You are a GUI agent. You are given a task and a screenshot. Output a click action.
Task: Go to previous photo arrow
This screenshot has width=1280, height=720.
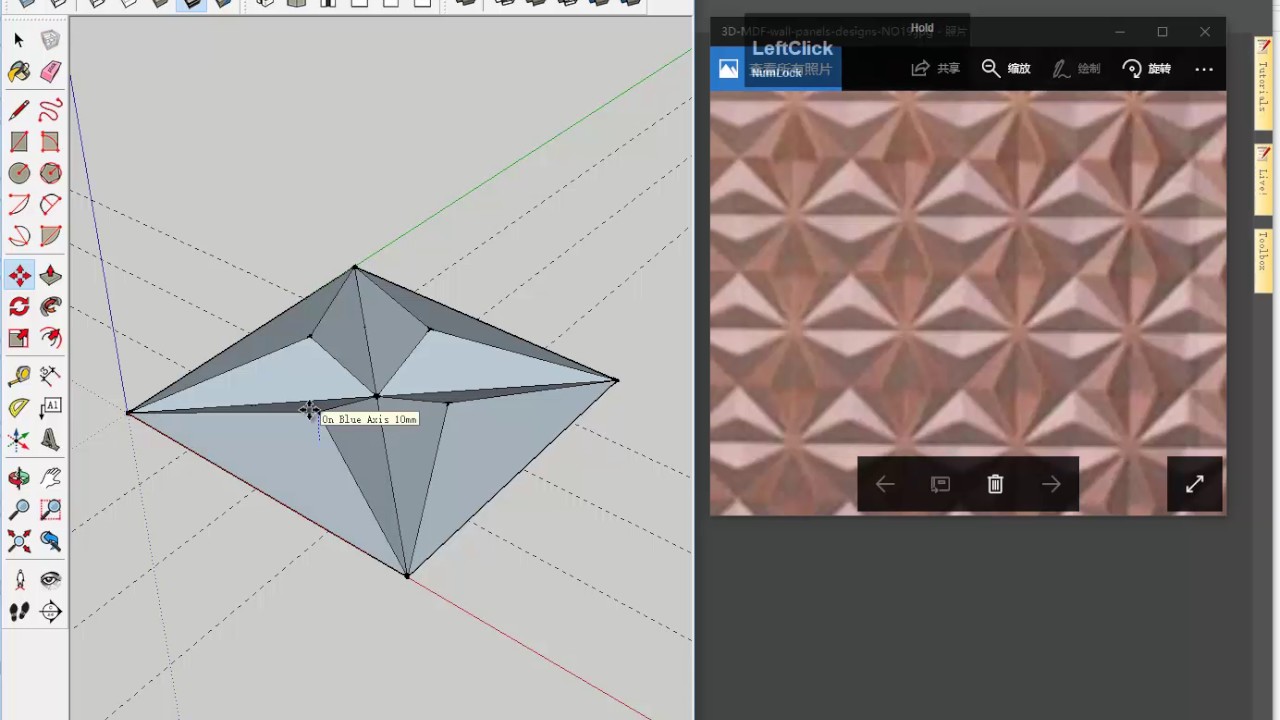click(x=885, y=484)
